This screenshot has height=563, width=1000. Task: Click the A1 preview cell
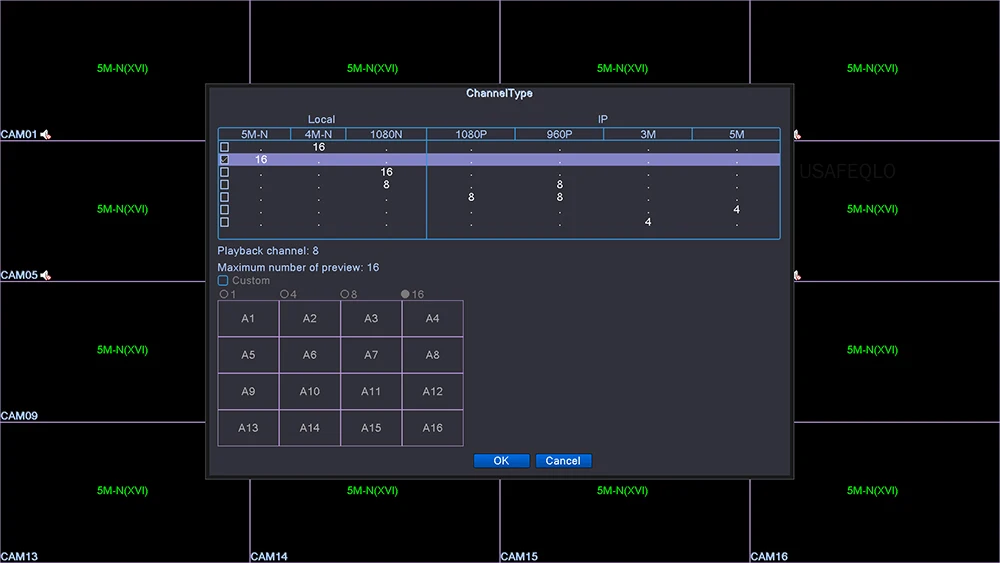tap(248, 318)
